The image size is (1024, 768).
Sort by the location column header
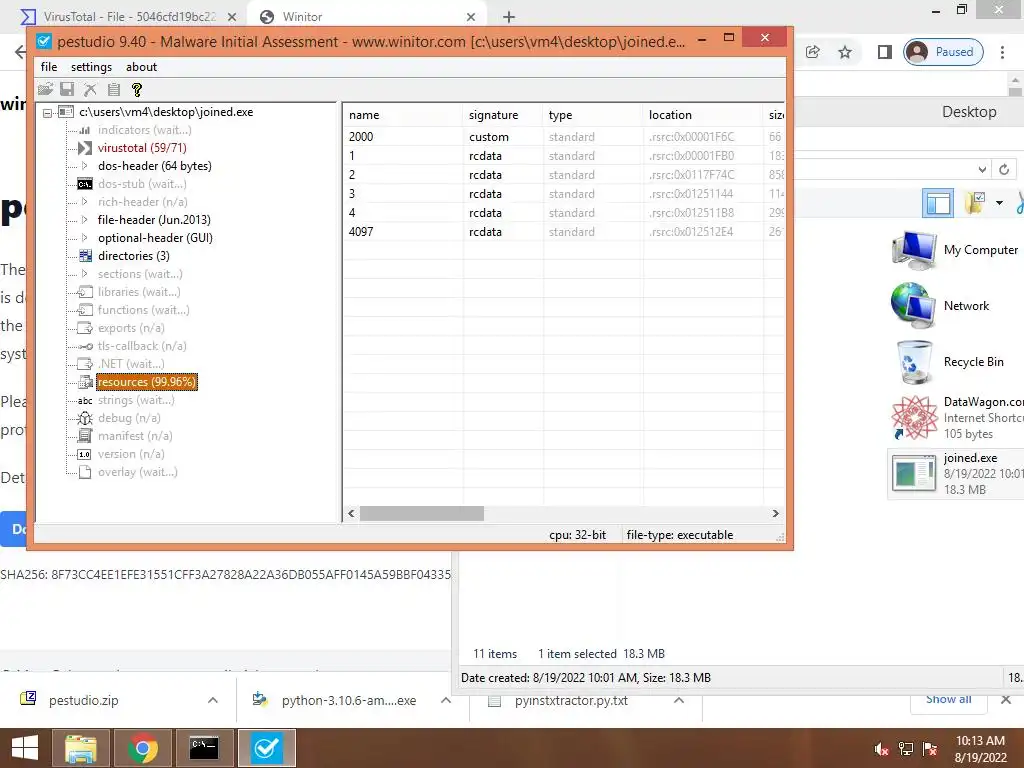click(703, 115)
